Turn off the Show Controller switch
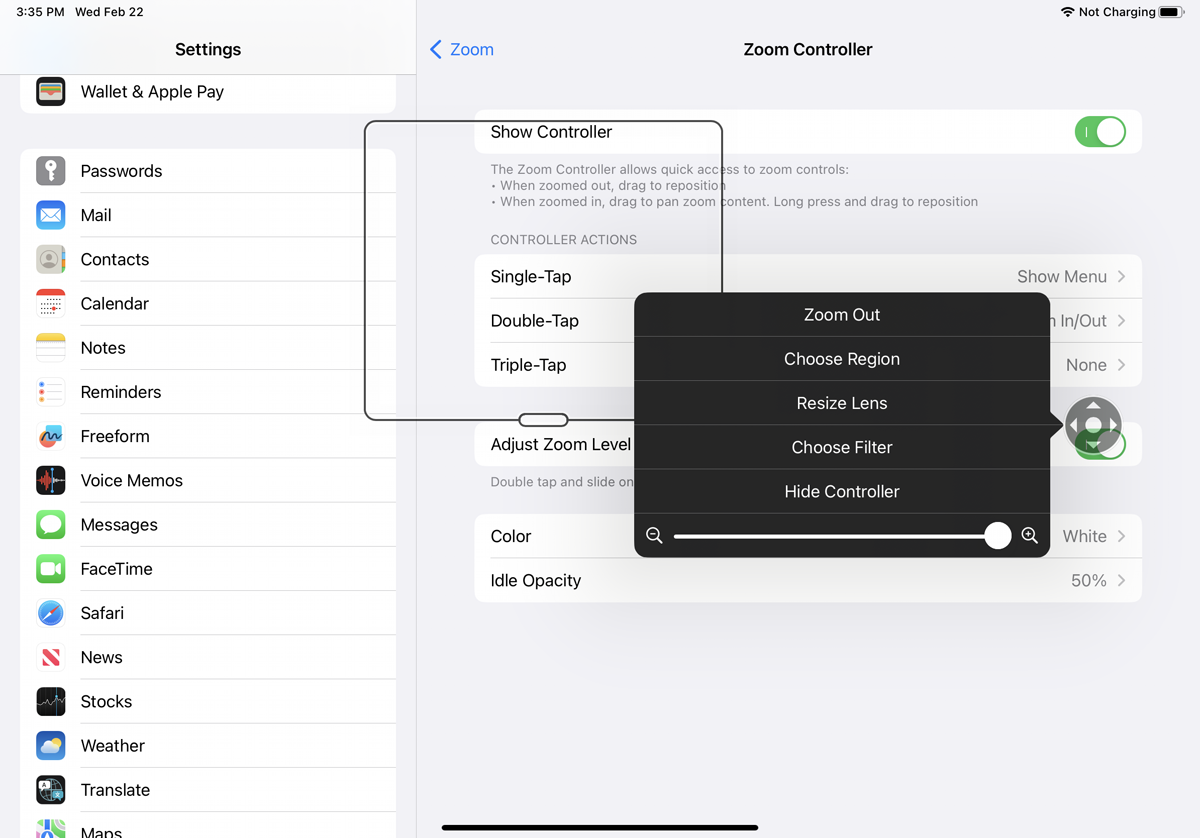Viewport: 1200px width, 838px height. point(1100,131)
